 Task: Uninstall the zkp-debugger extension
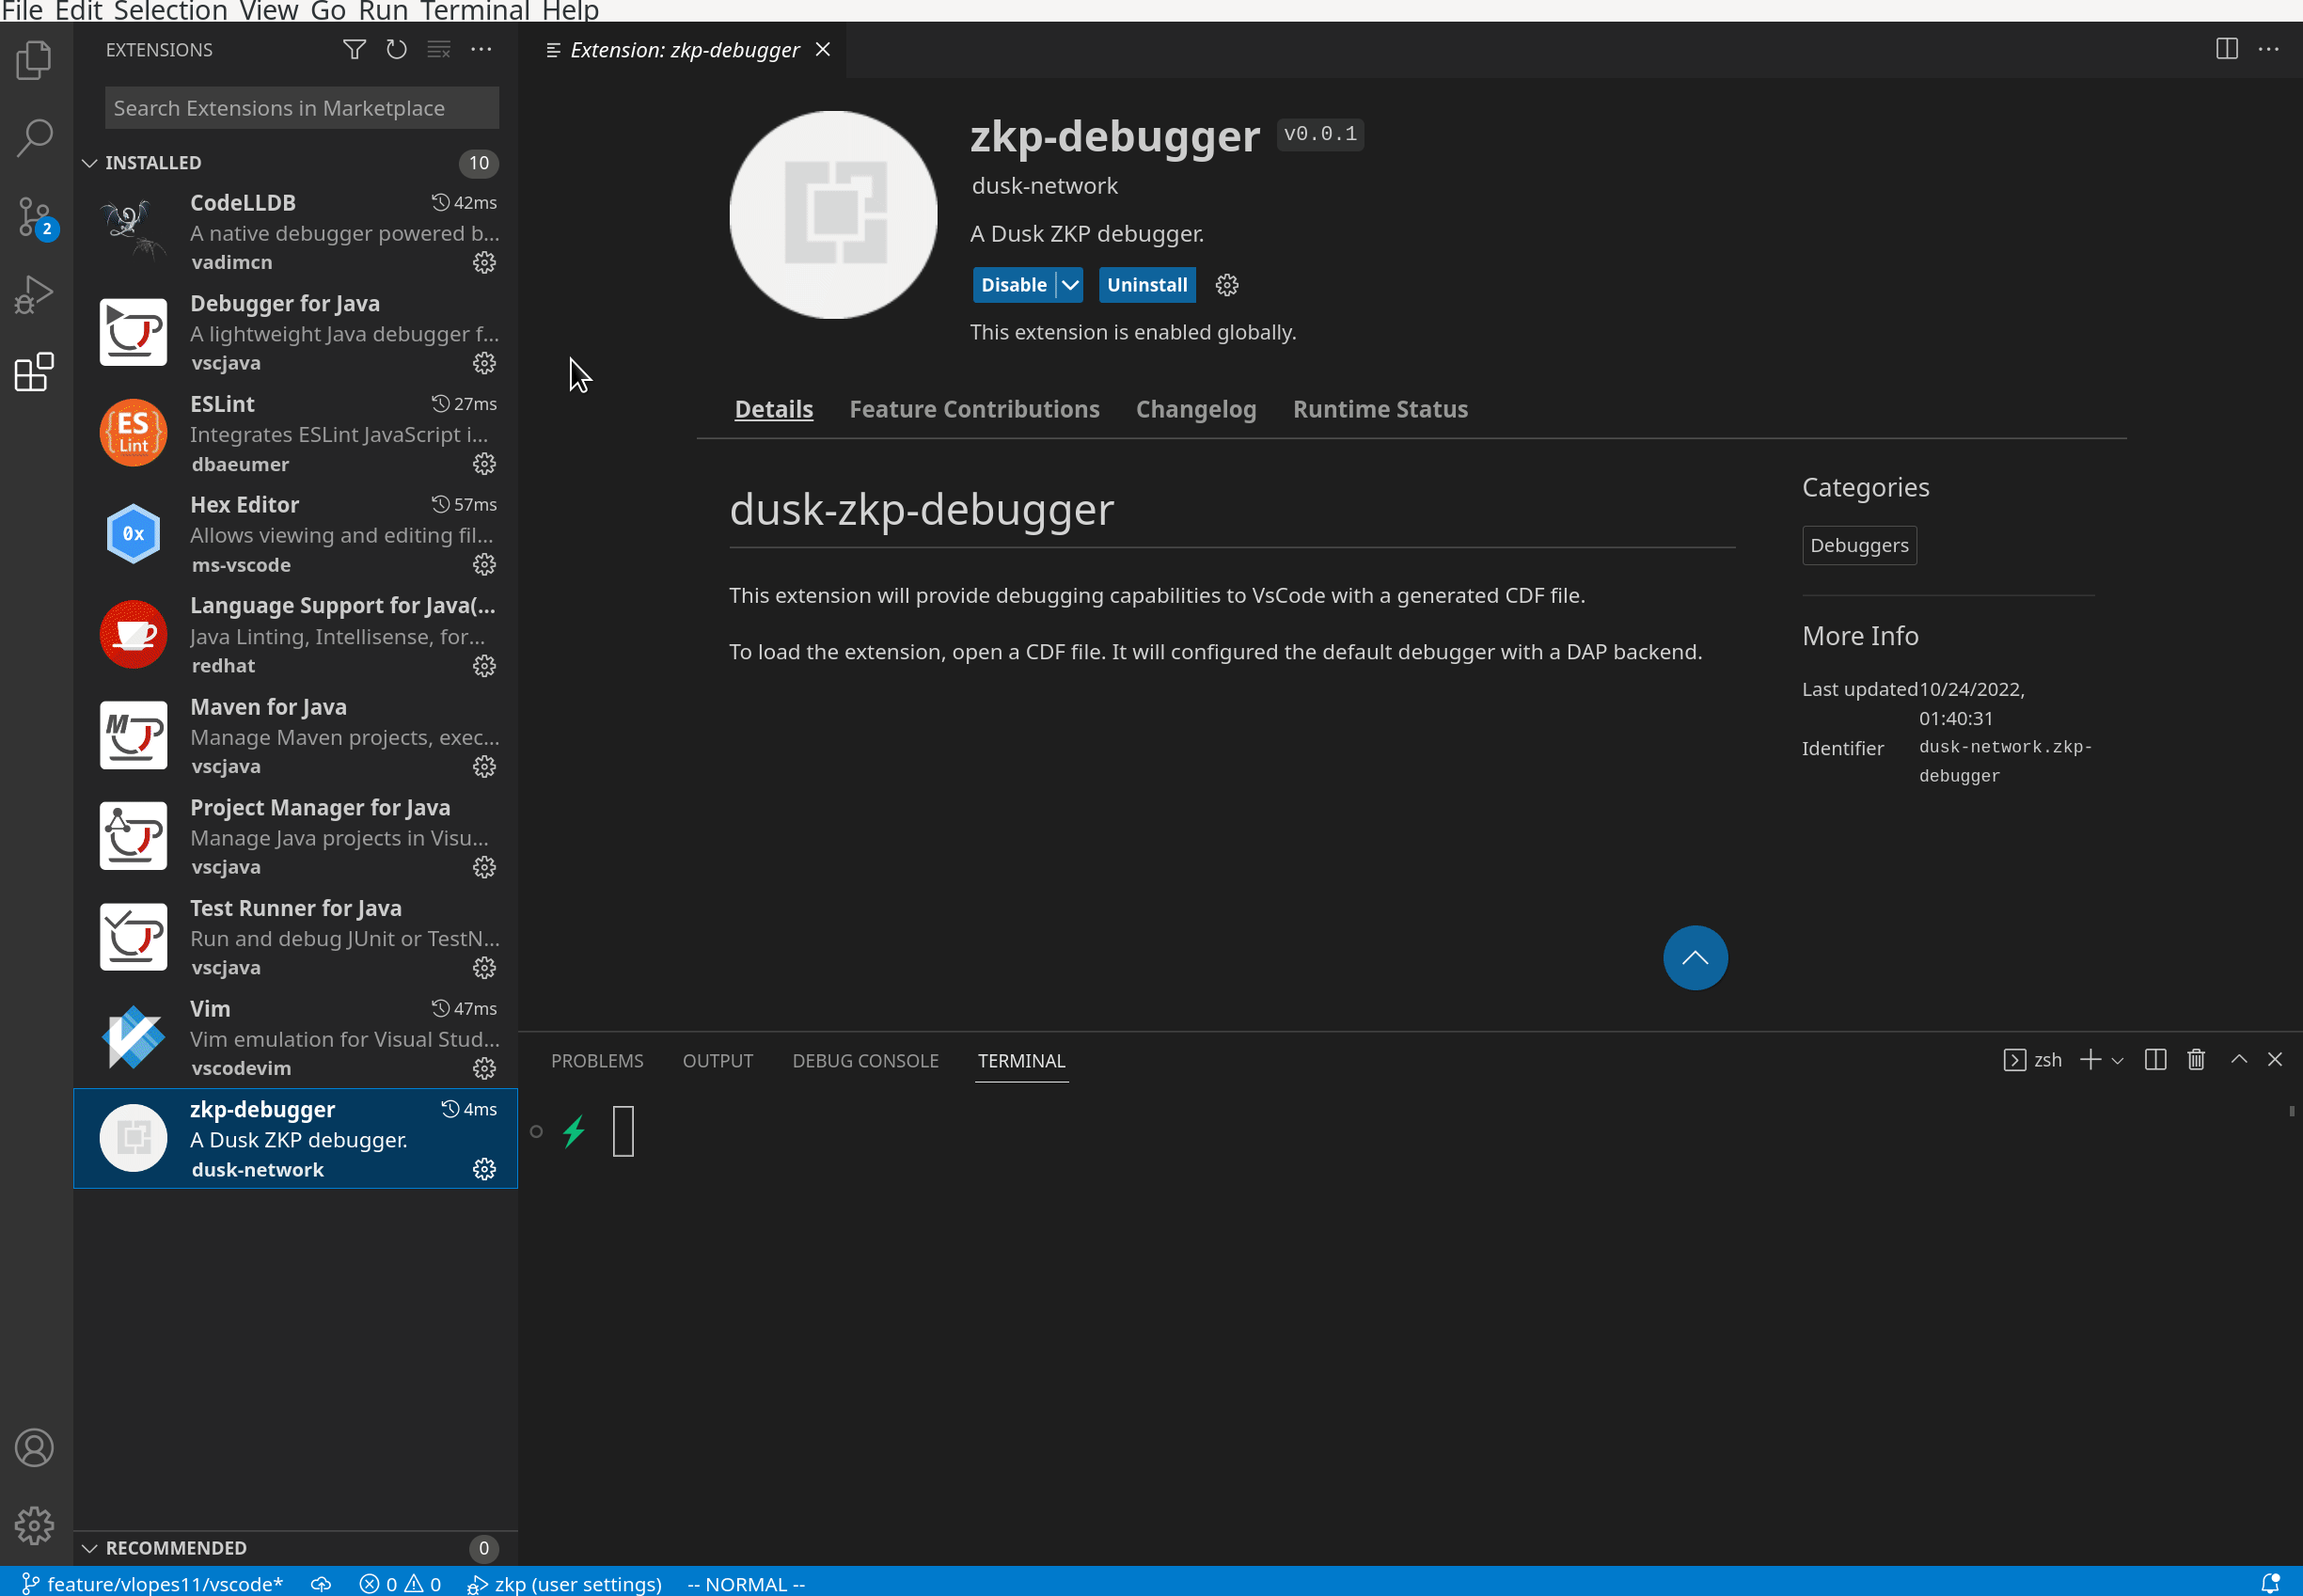pos(1147,285)
